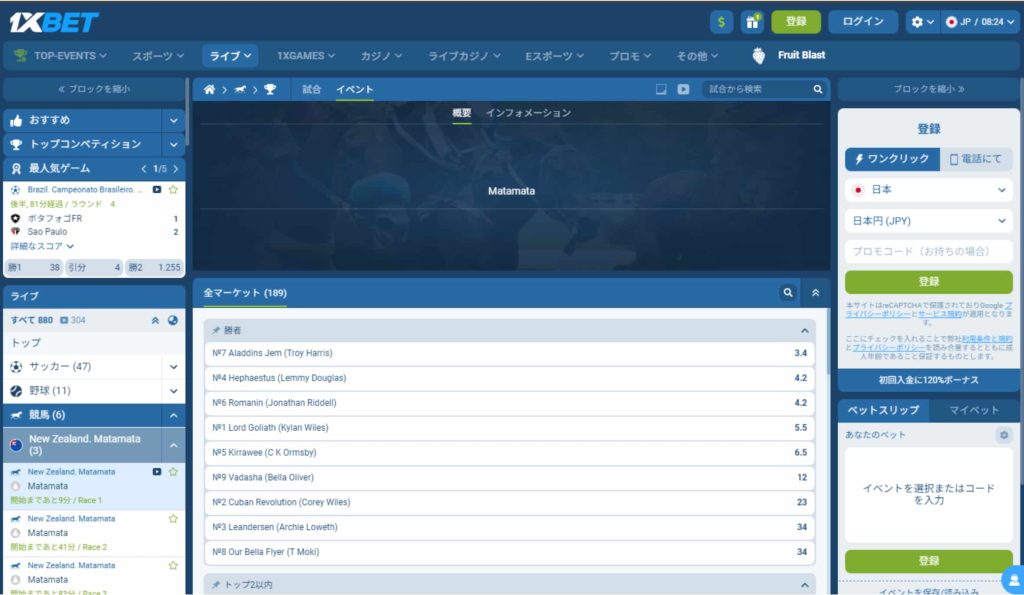Favorite Matamata Race 1 star
This screenshot has width=1024, height=595.
pyautogui.click(x=173, y=472)
